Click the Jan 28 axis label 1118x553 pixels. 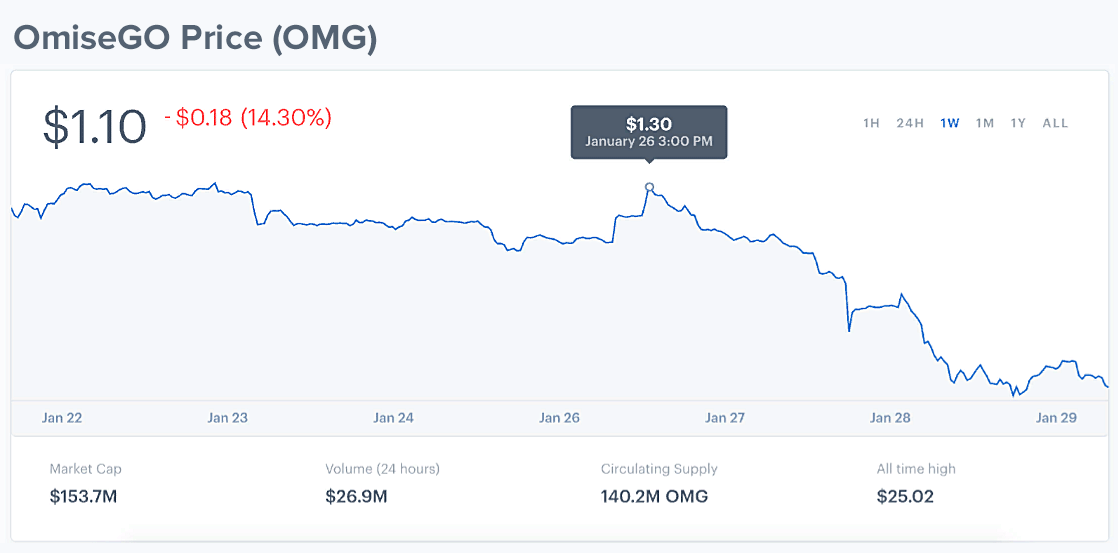click(890, 418)
